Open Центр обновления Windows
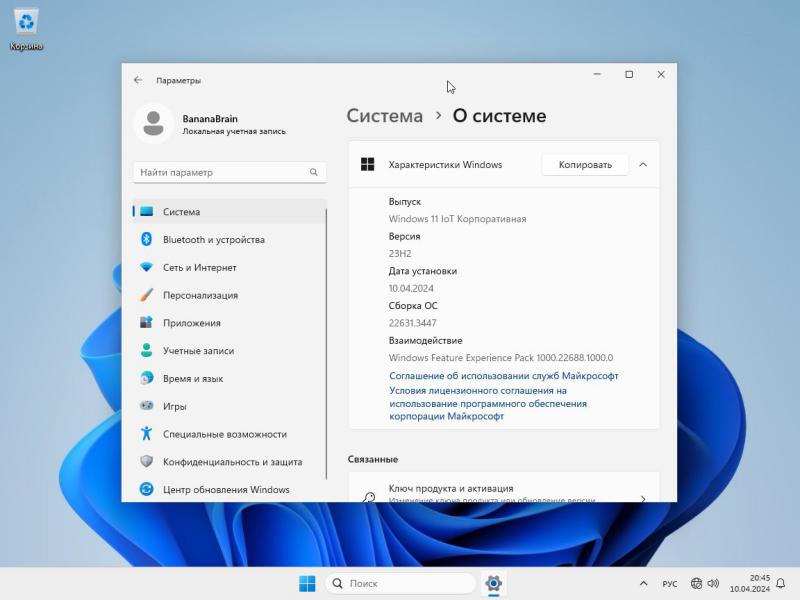This screenshot has width=800, height=600. coord(229,489)
